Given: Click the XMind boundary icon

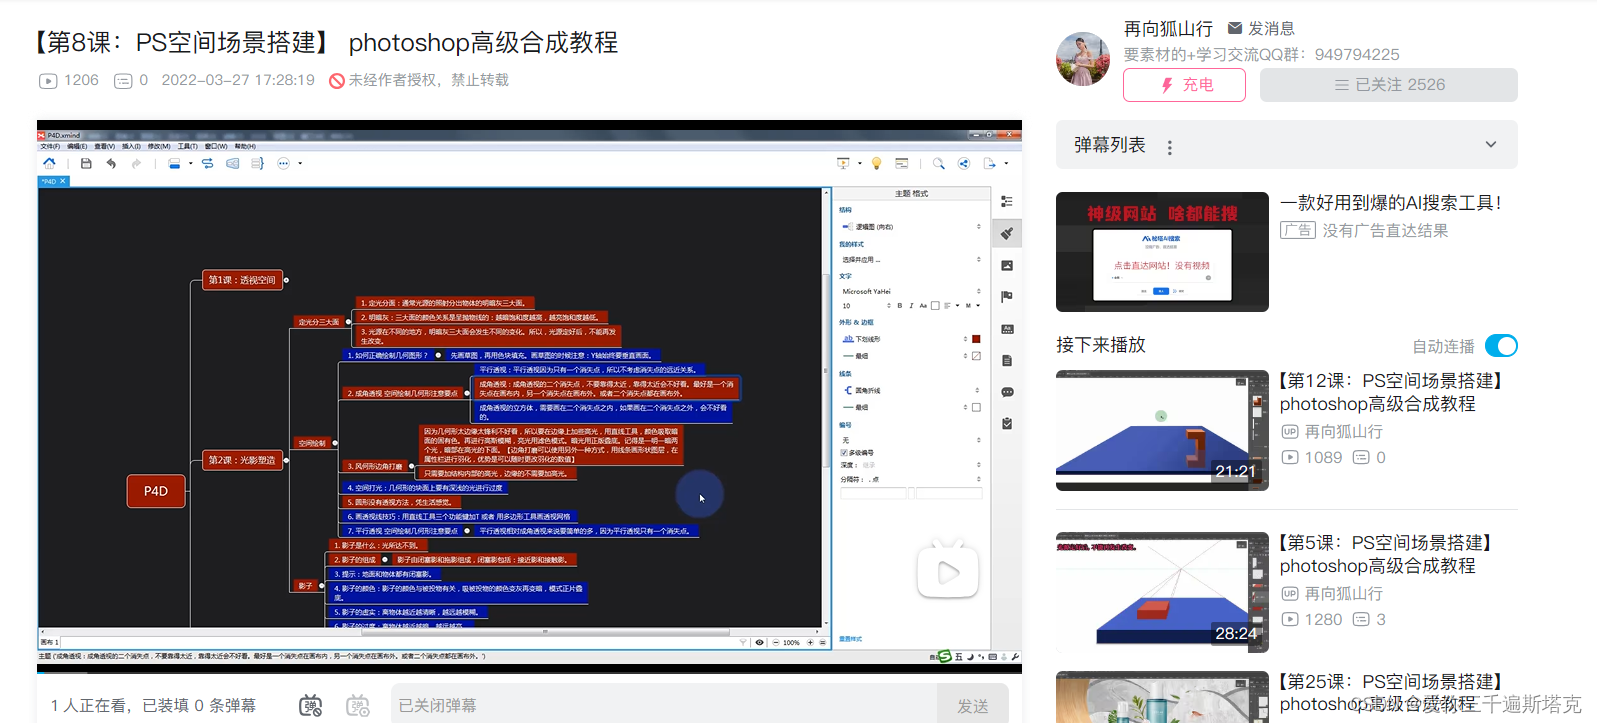Looking at the screenshot, I should [232, 163].
